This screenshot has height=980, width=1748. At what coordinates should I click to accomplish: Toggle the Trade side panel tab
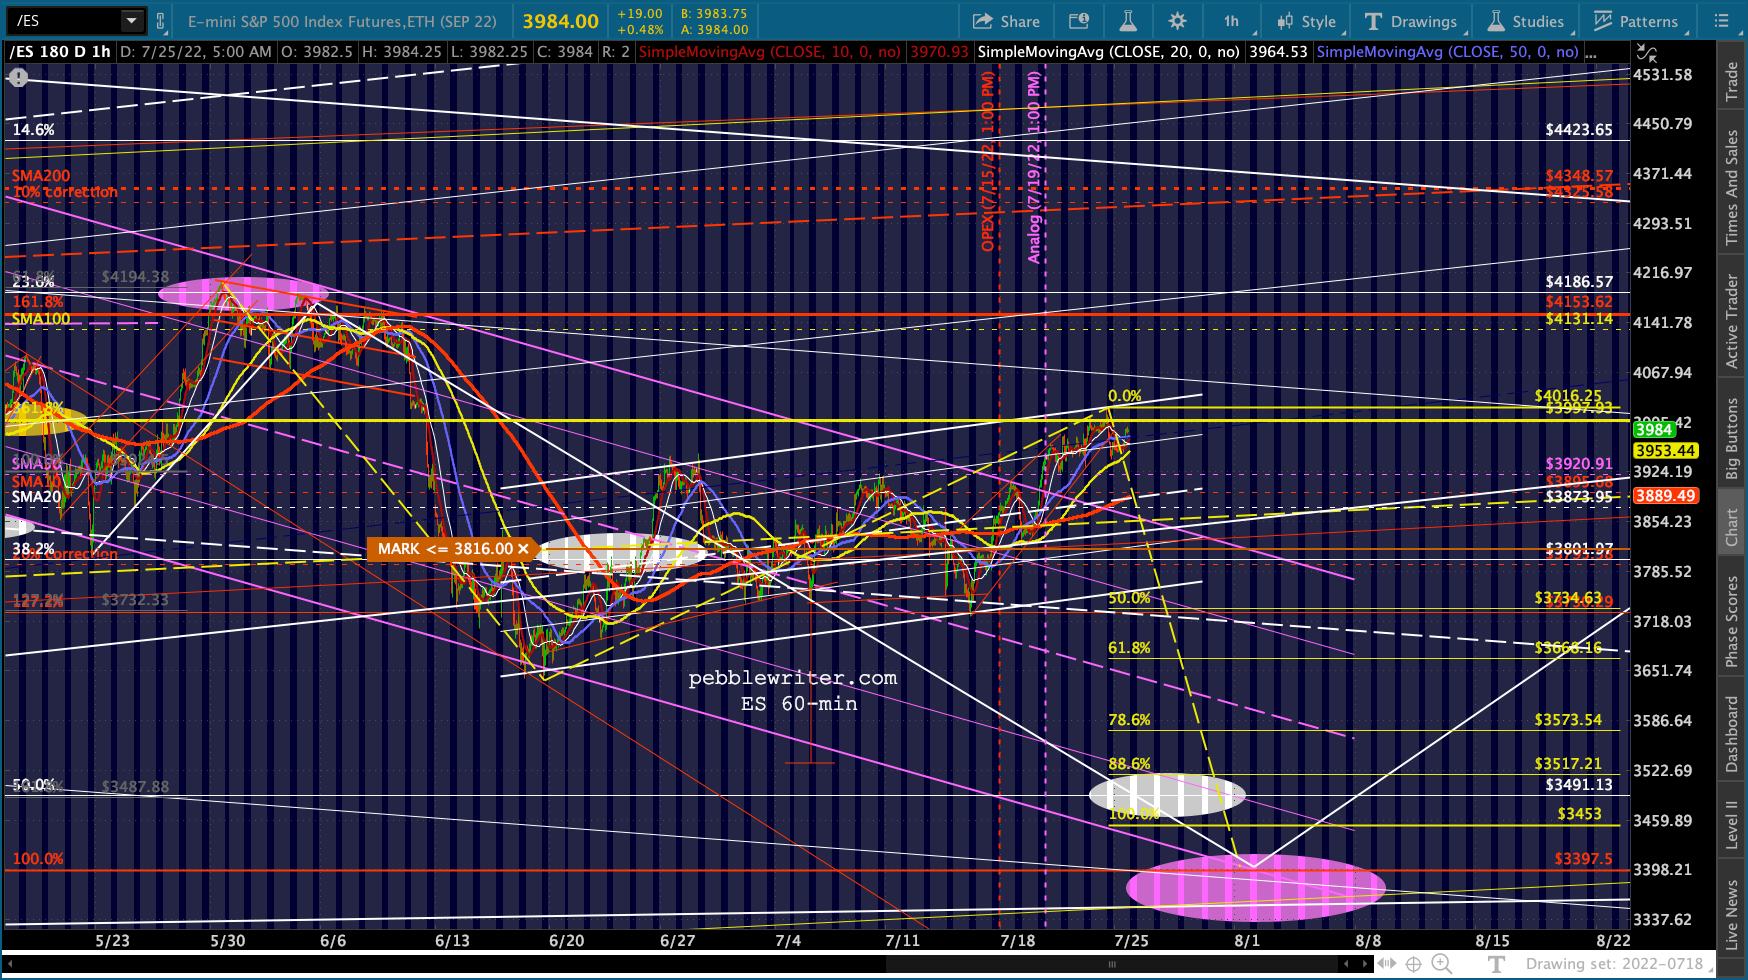(x=1732, y=82)
